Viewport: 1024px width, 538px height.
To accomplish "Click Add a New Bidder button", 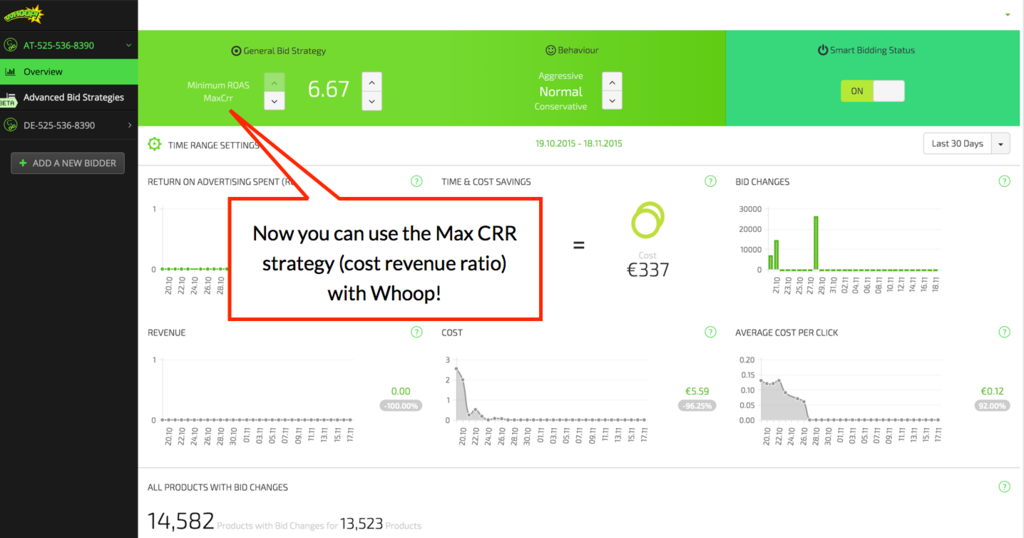I will click(x=68, y=163).
